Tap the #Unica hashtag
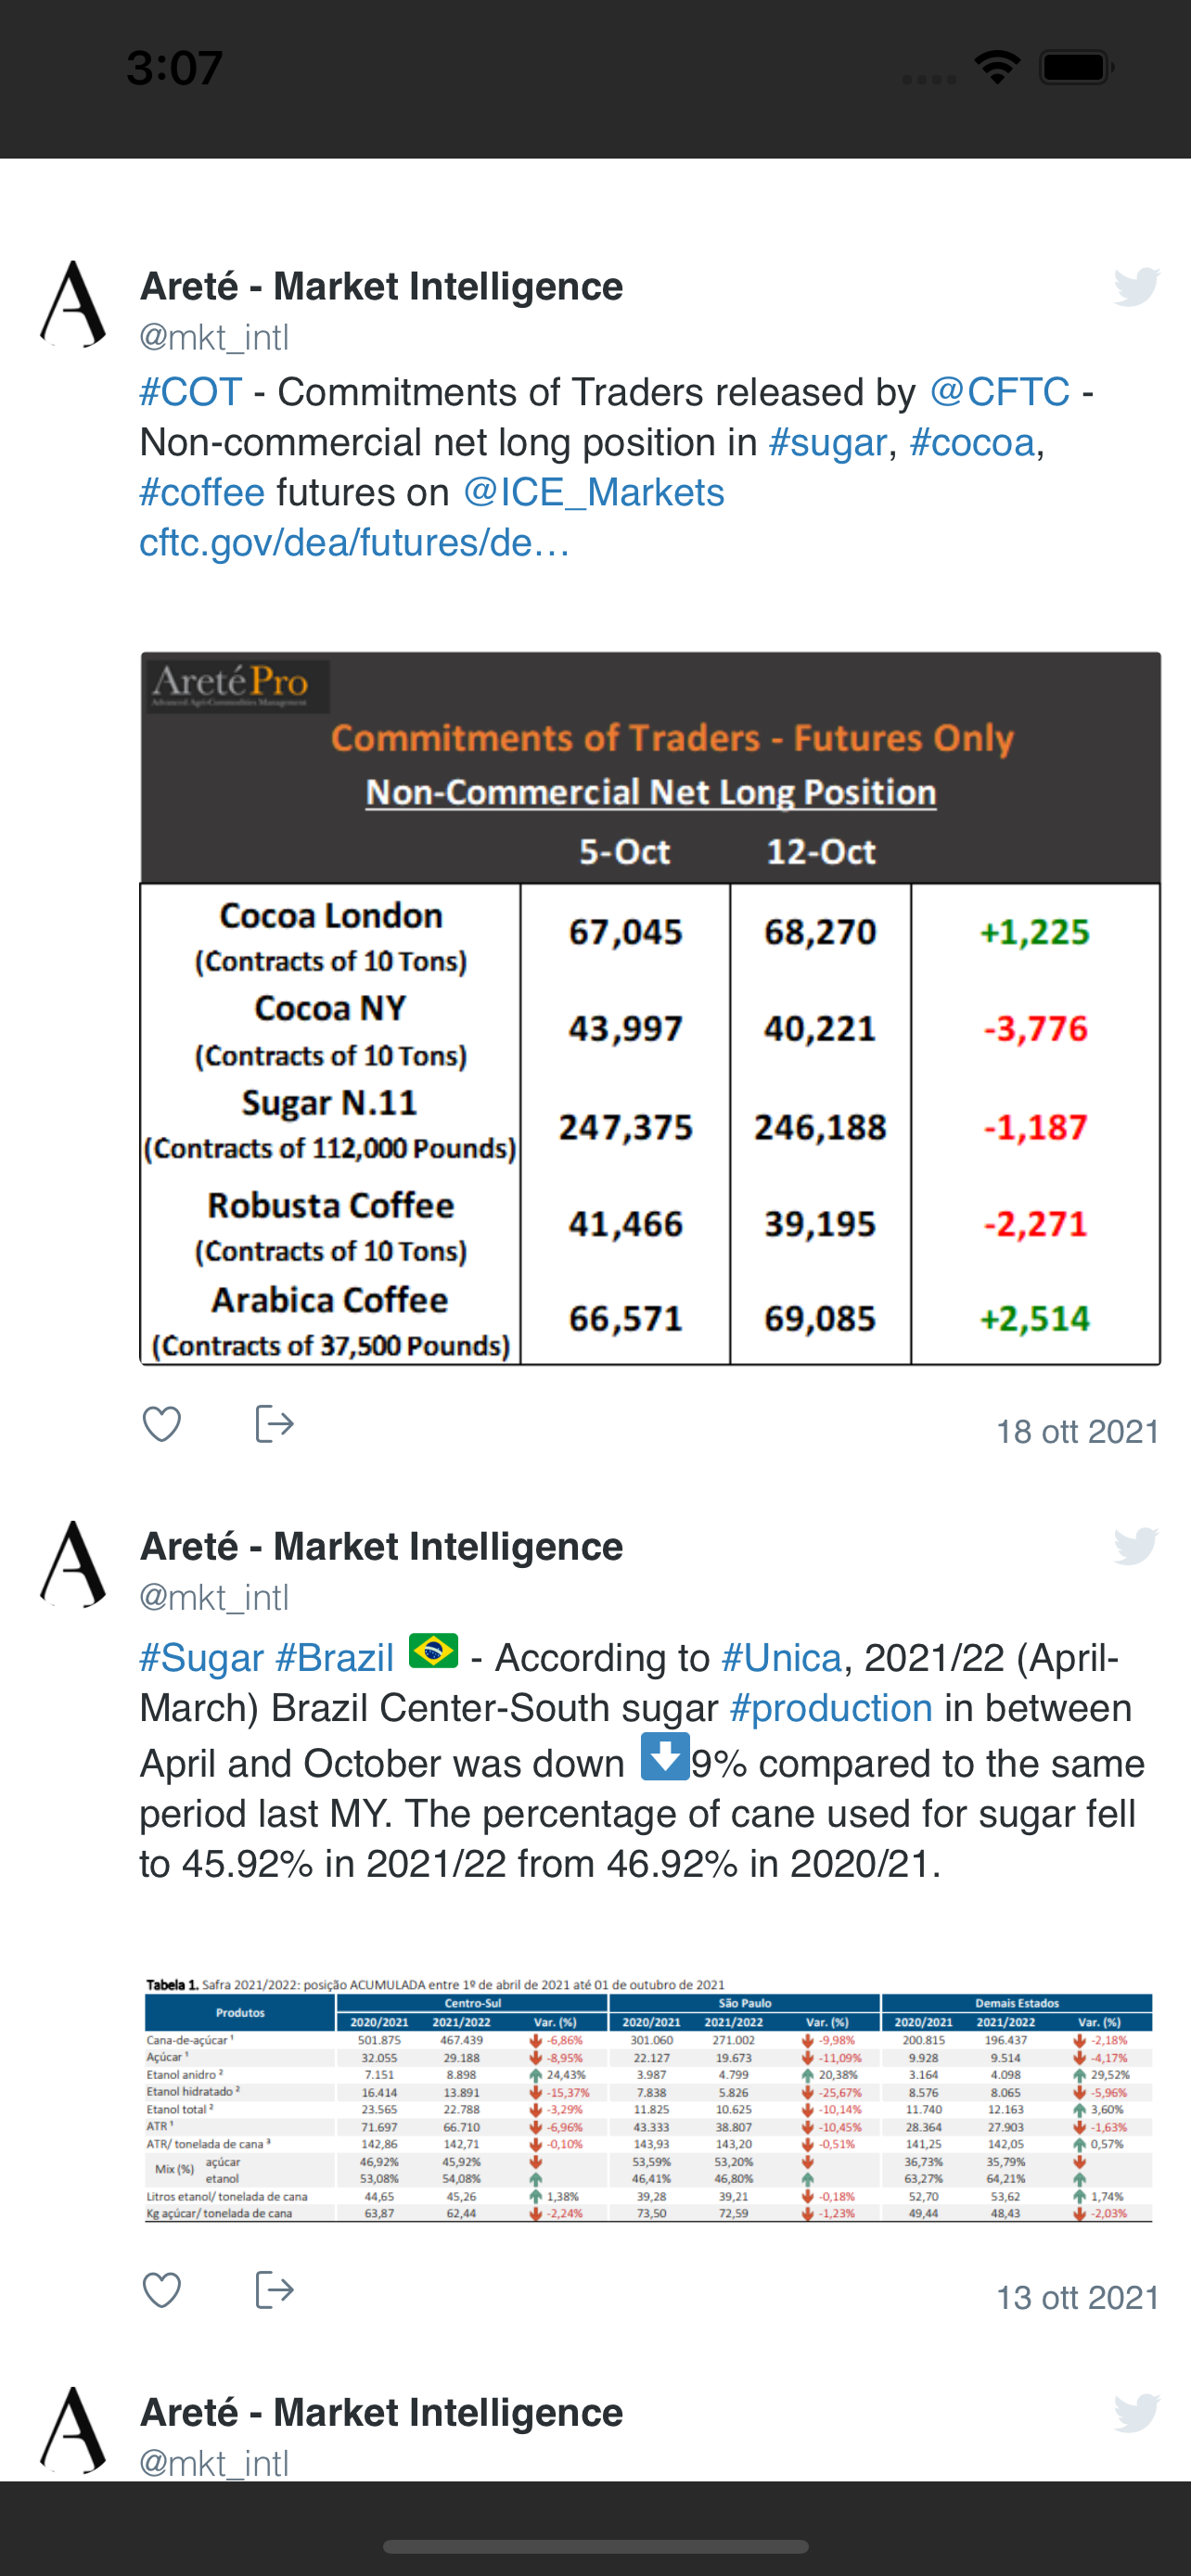This screenshot has height=2576, width=1191. tap(781, 1658)
